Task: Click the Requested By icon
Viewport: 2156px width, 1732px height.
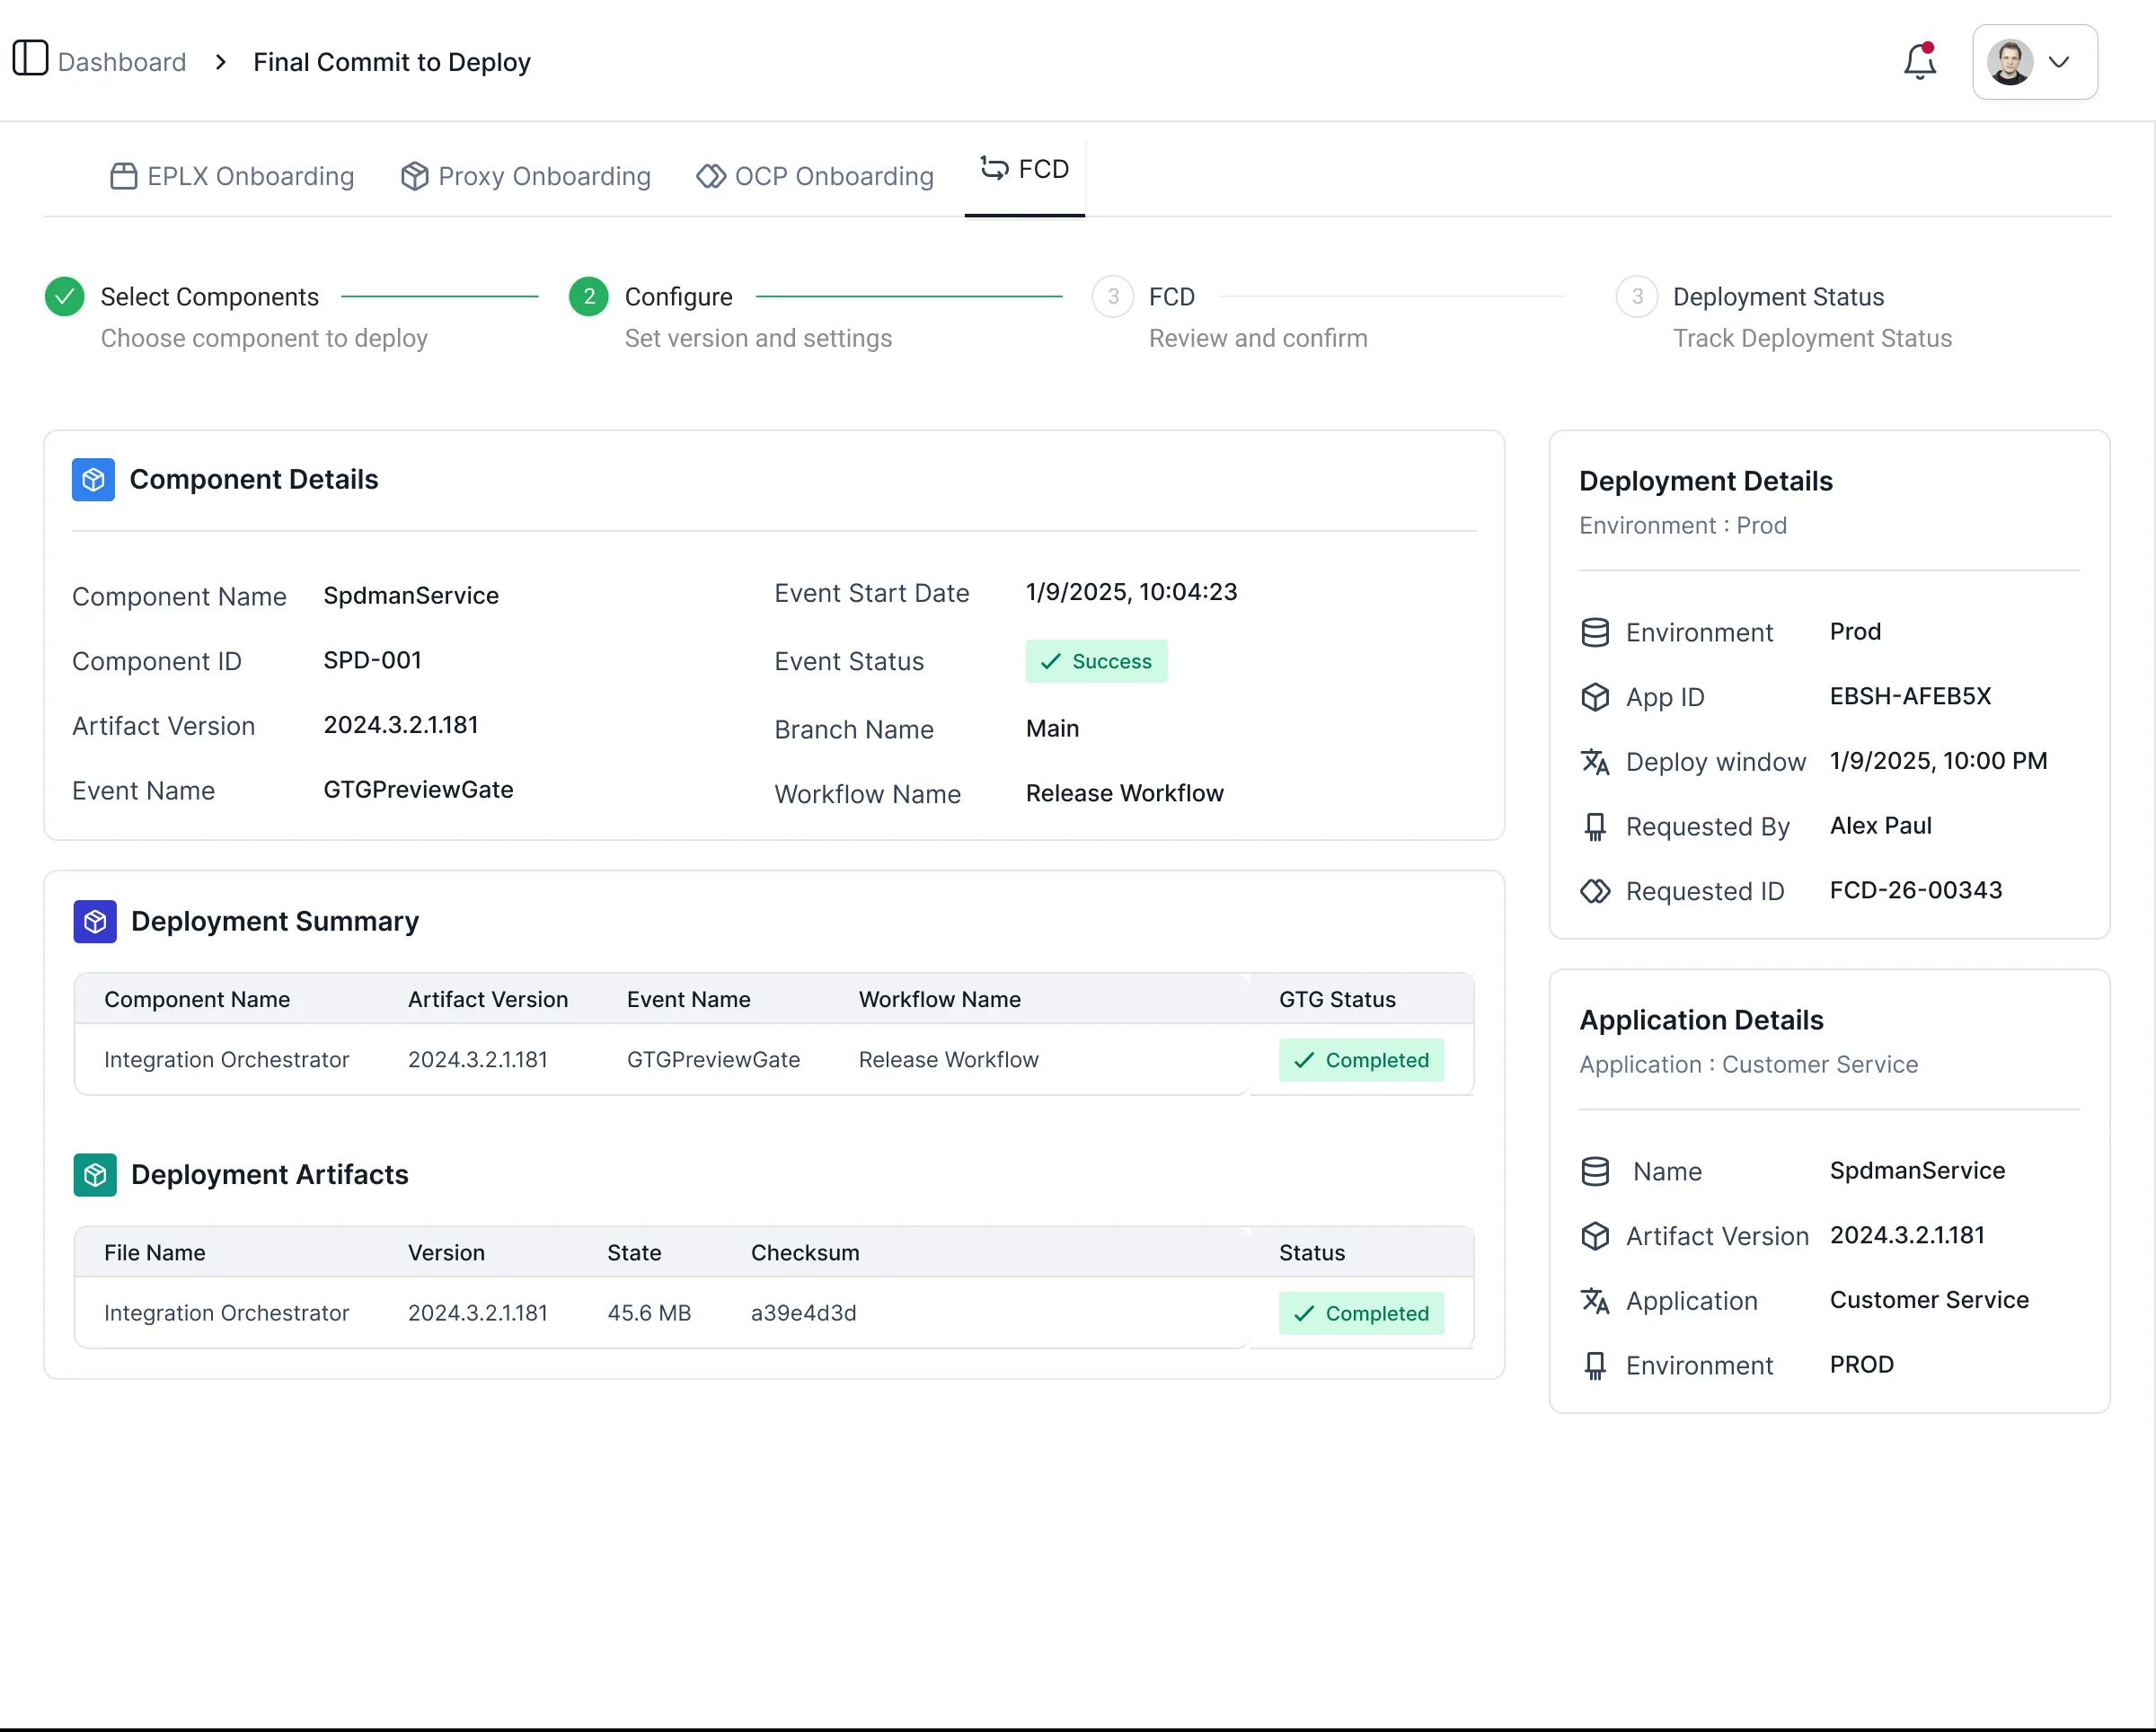Action: [1595, 827]
